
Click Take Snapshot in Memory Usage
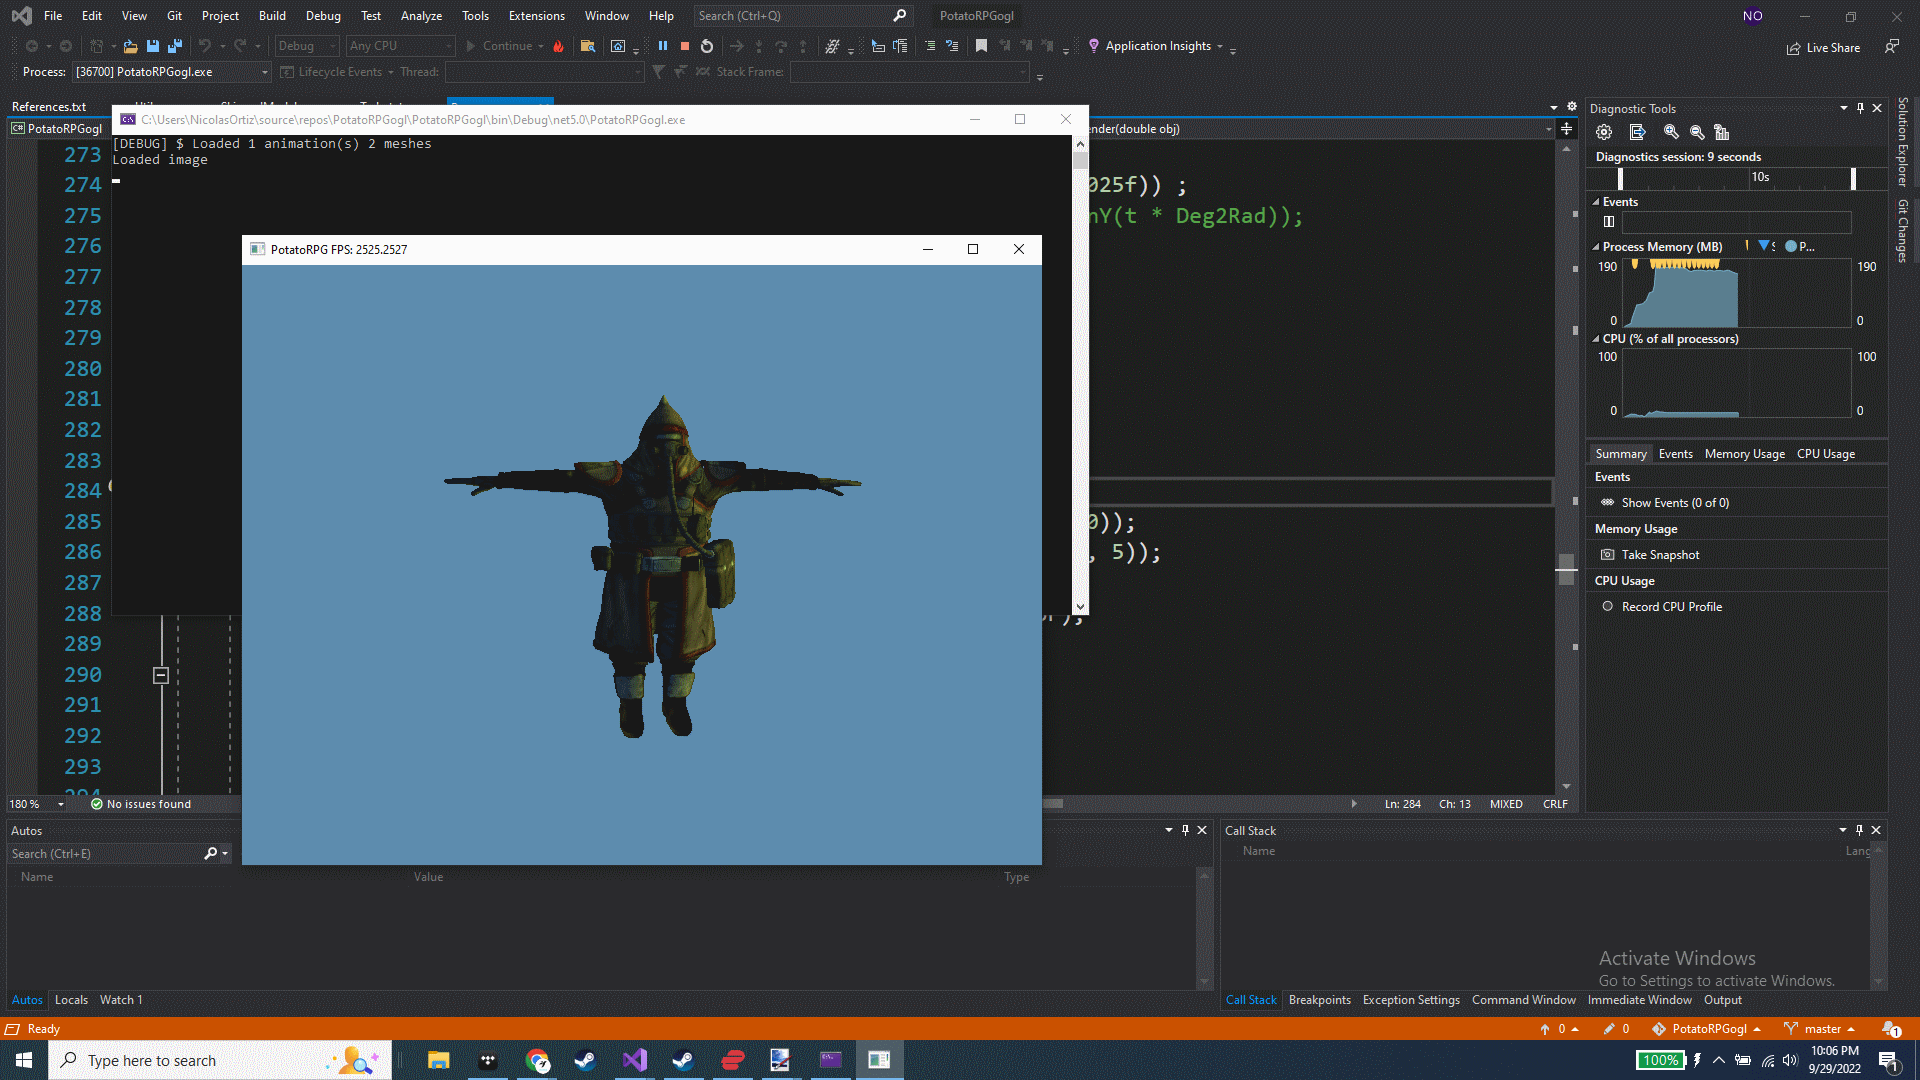(1659, 555)
